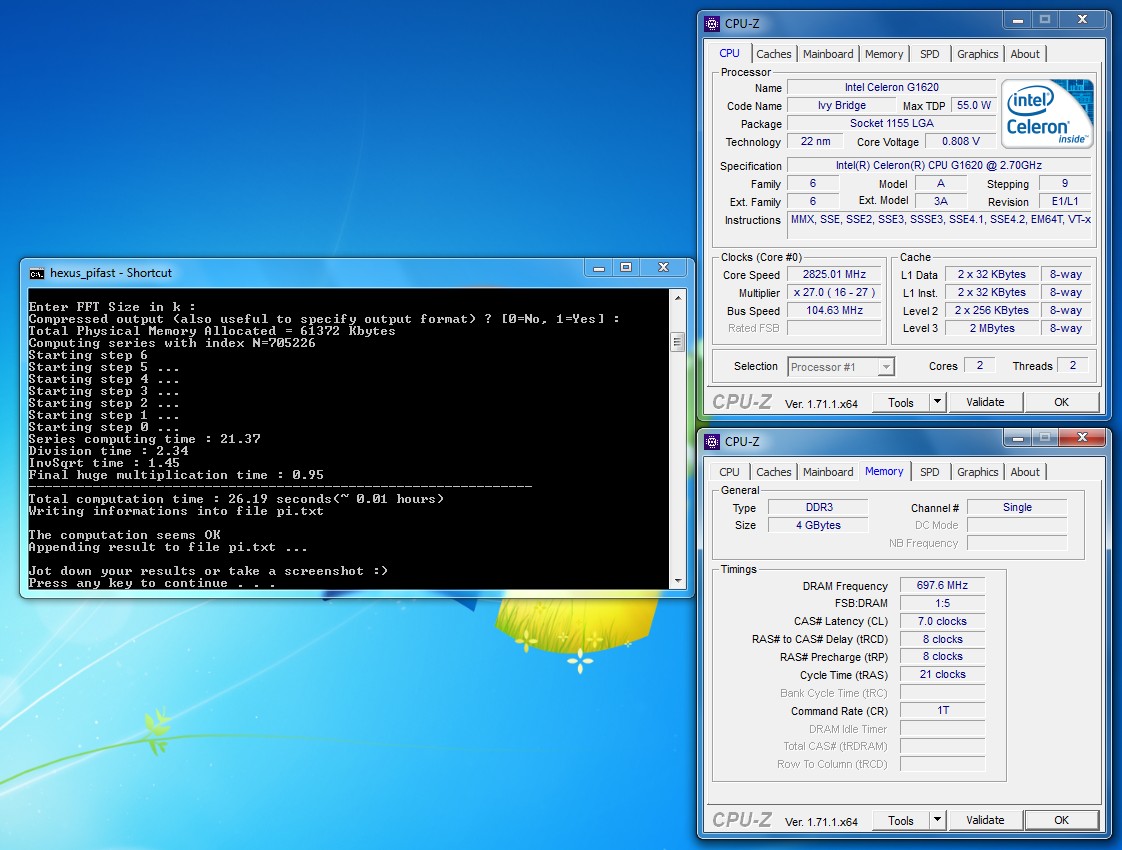Expand Tools dropdown arrow in lower CPU-Z window
This screenshot has height=850, width=1122.
[937, 820]
